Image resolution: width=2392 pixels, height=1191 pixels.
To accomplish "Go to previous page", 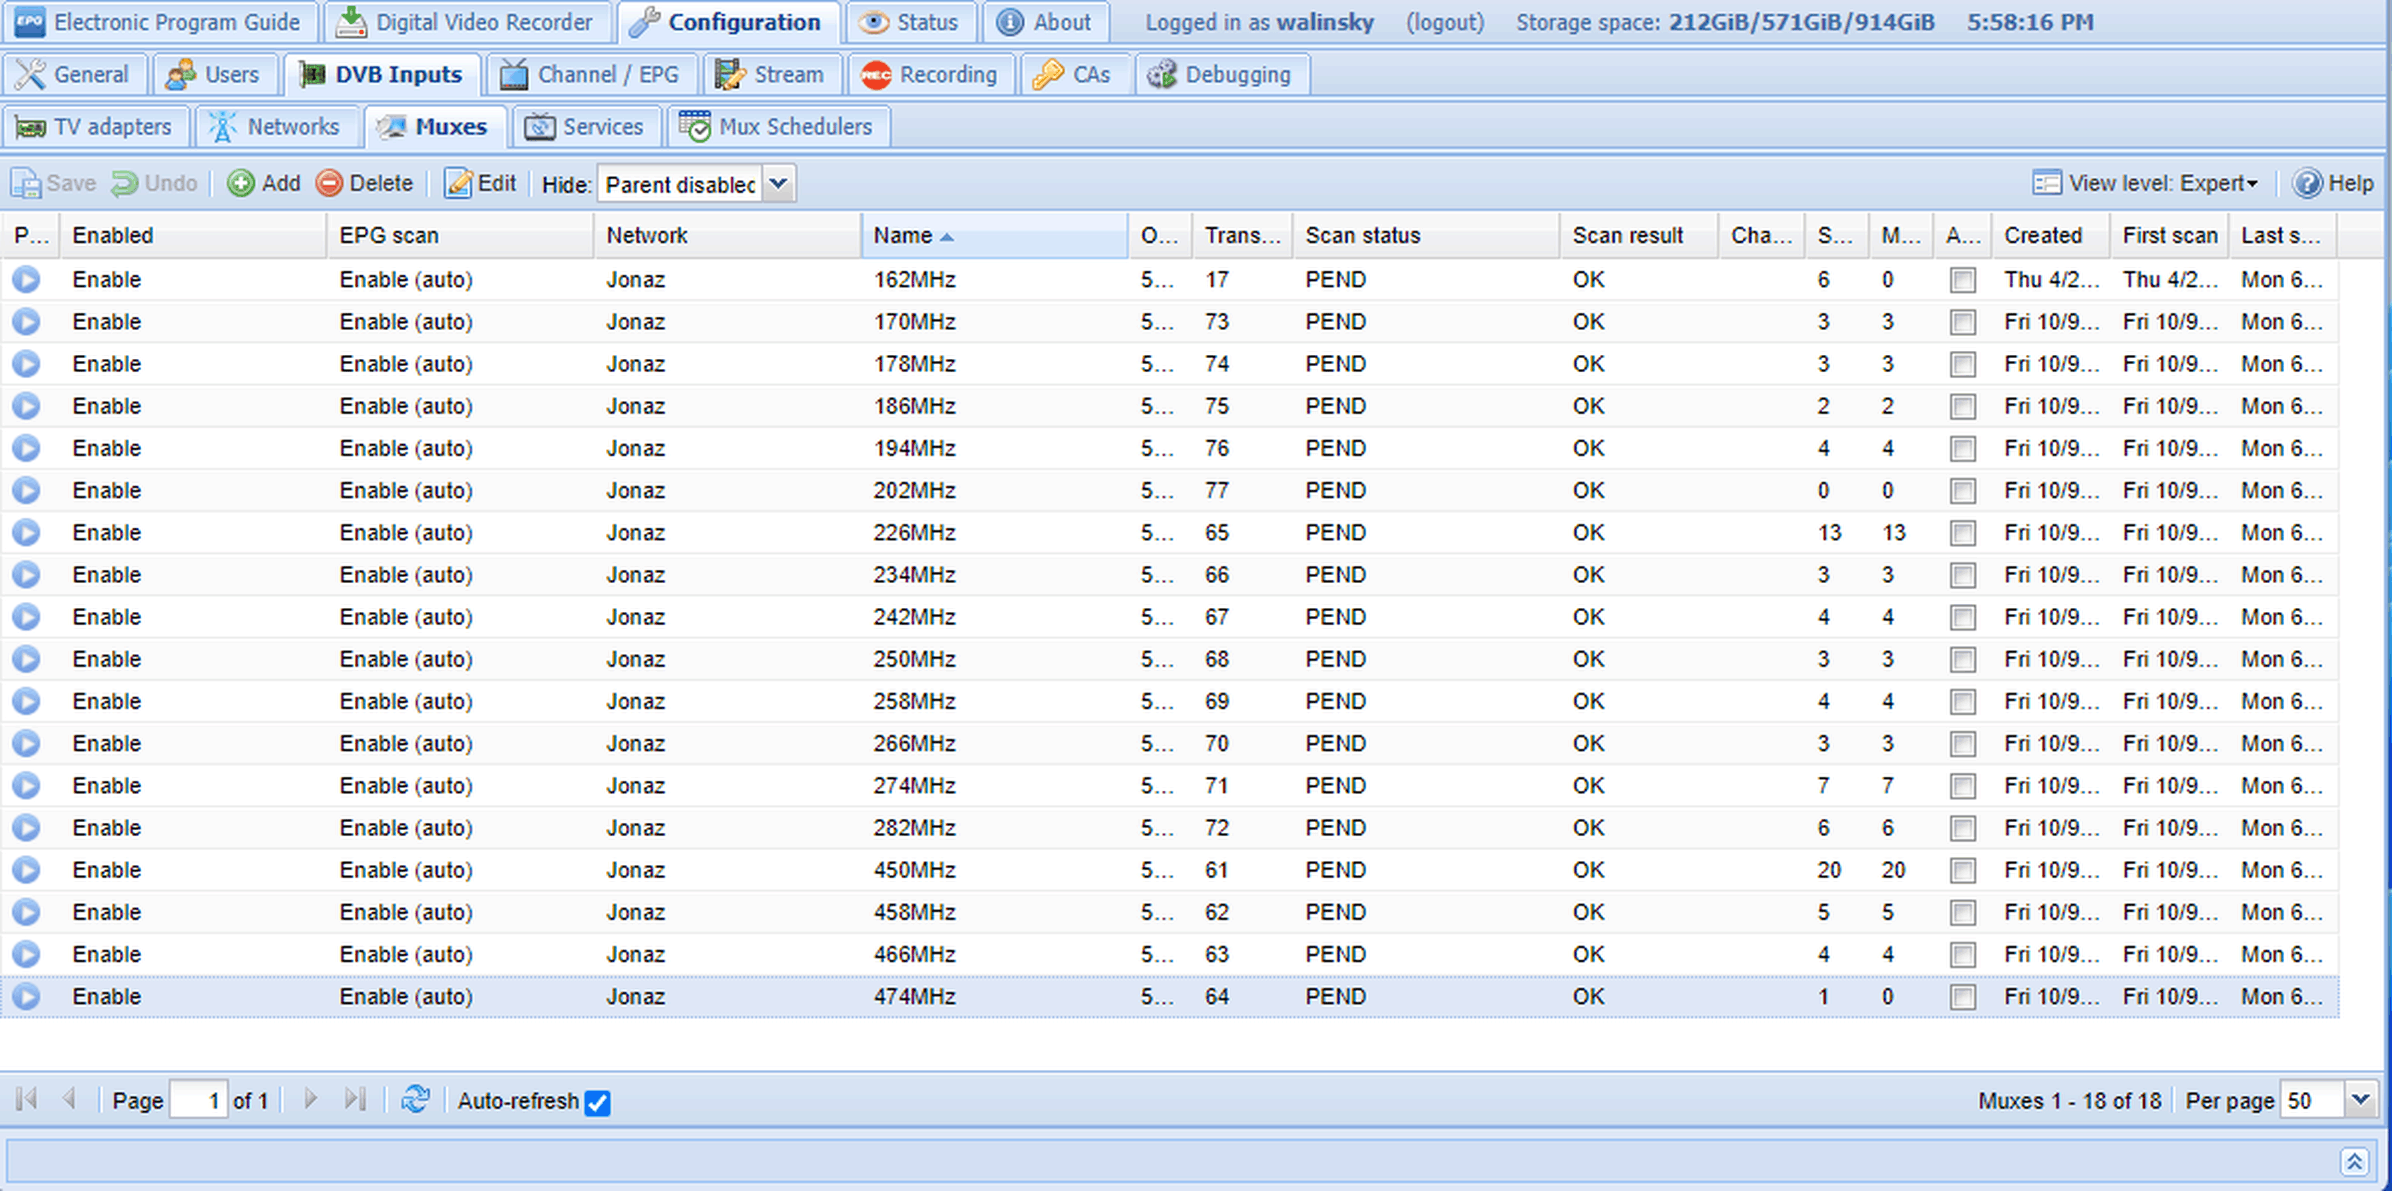I will pos(69,1100).
